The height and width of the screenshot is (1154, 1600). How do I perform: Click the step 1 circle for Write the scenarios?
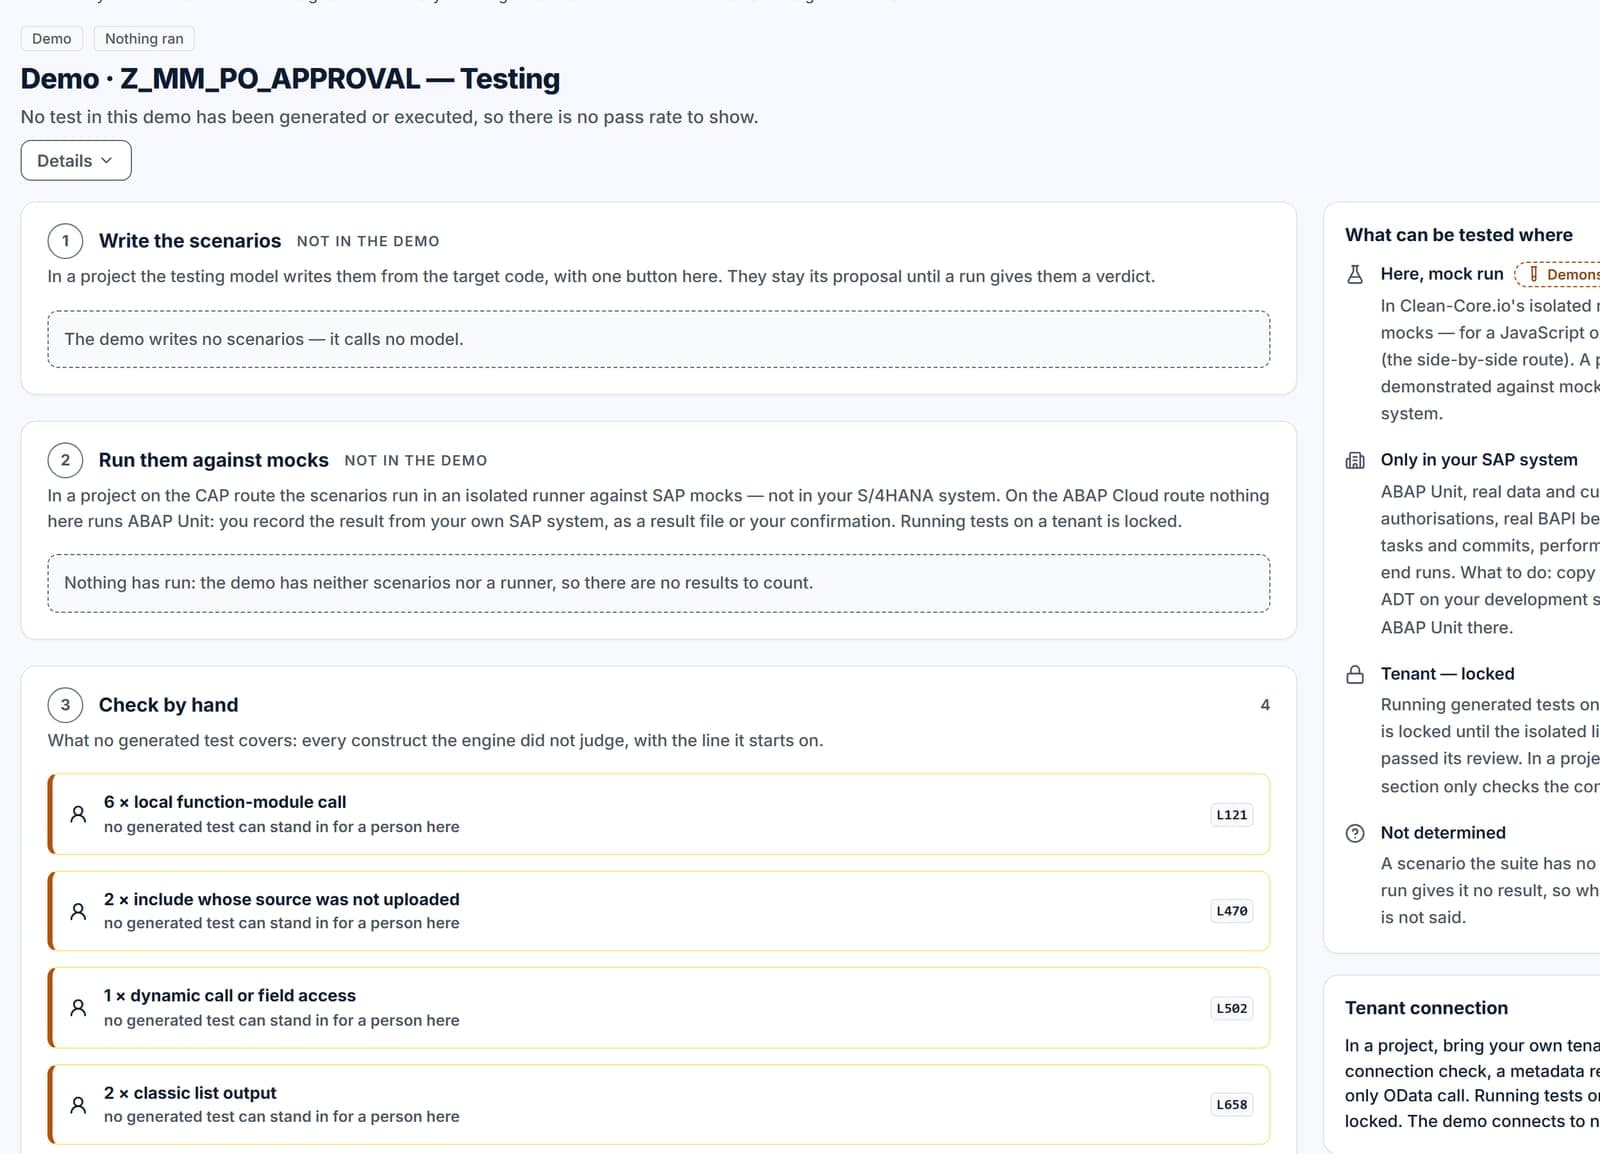pyautogui.click(x=66, y=241)
